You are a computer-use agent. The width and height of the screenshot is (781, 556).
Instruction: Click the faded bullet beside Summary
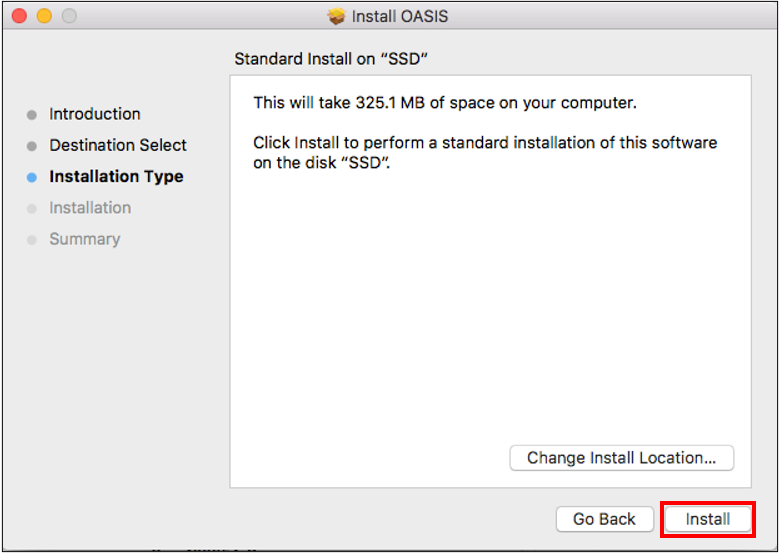tap(32, 240)
